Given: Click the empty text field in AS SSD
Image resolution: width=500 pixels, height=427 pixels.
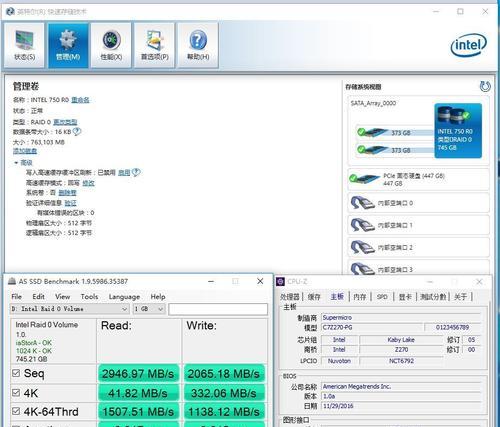Looking at the screenshot, I should point(218,309).
